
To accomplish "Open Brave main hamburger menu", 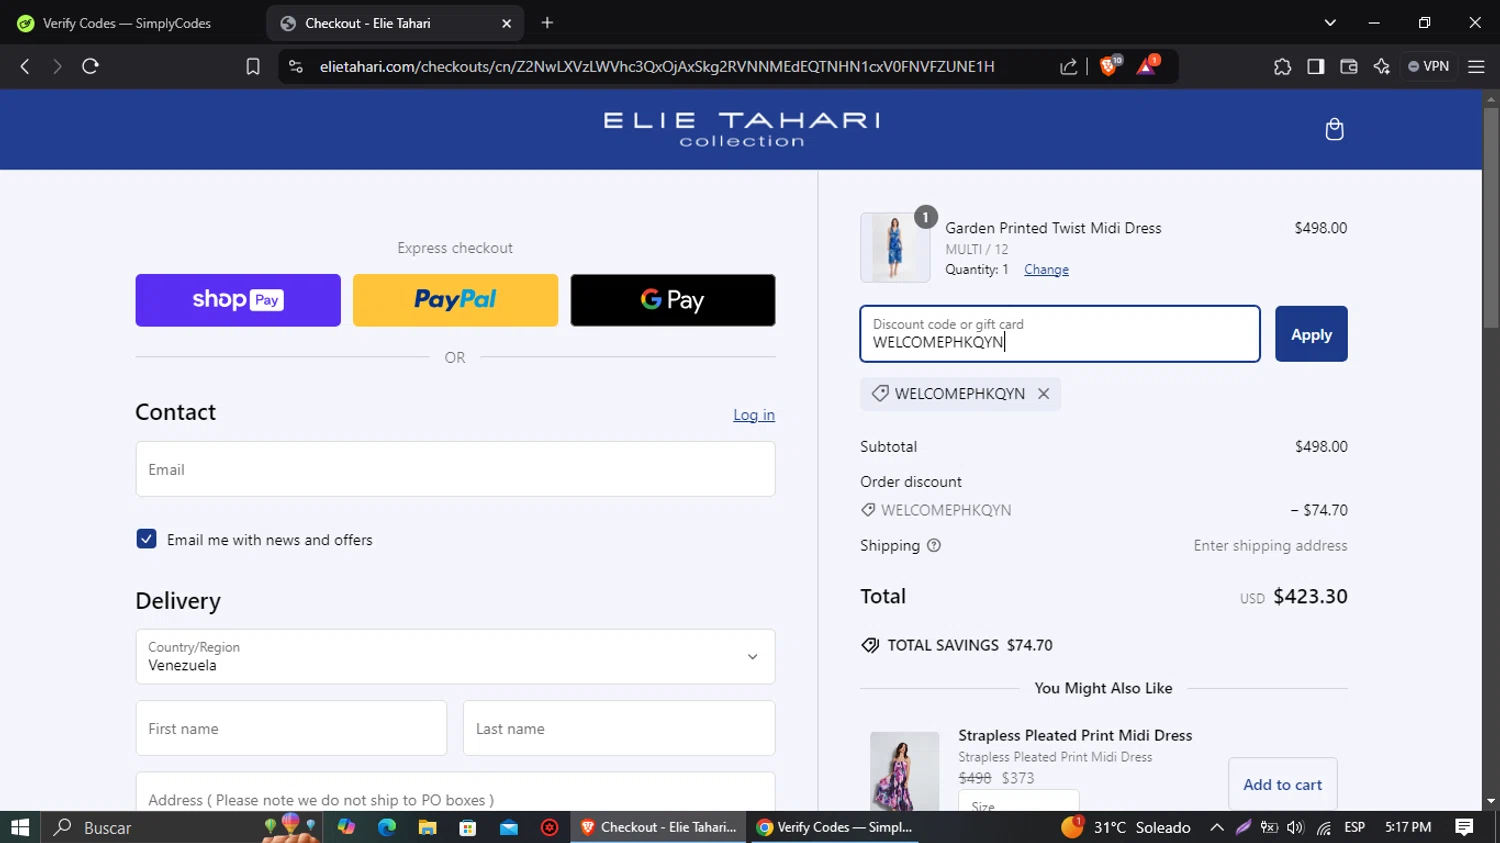I will [1476, 66].
